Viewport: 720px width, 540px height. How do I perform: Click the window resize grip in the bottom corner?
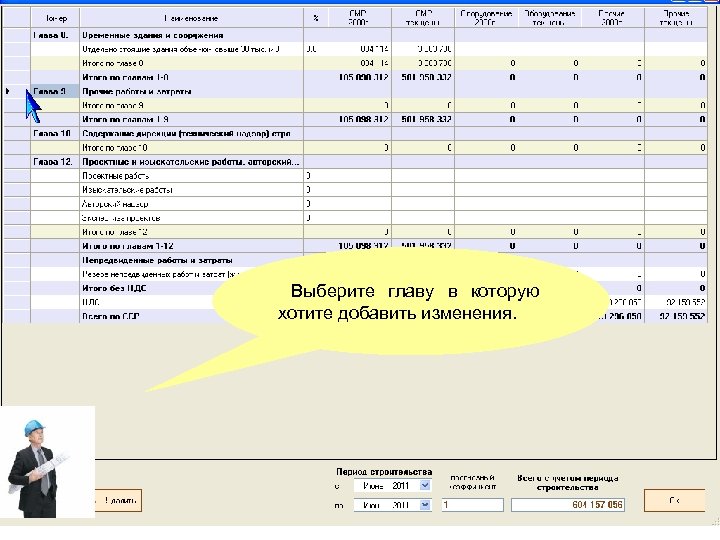[715, 522]
